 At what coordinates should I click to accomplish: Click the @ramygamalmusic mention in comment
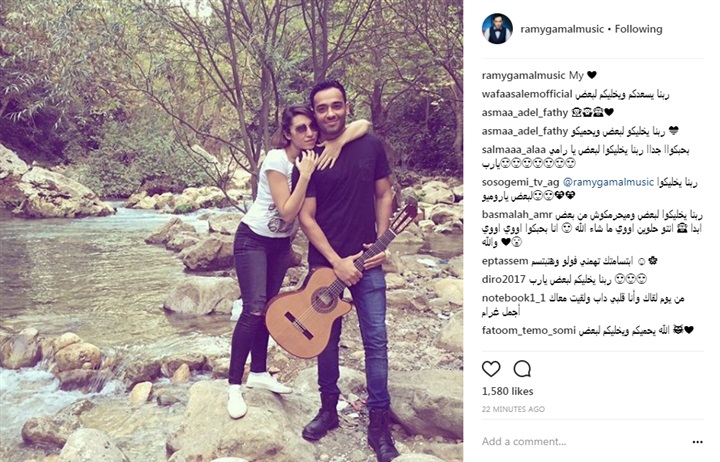pyautogui.click(x=608, y=182)
